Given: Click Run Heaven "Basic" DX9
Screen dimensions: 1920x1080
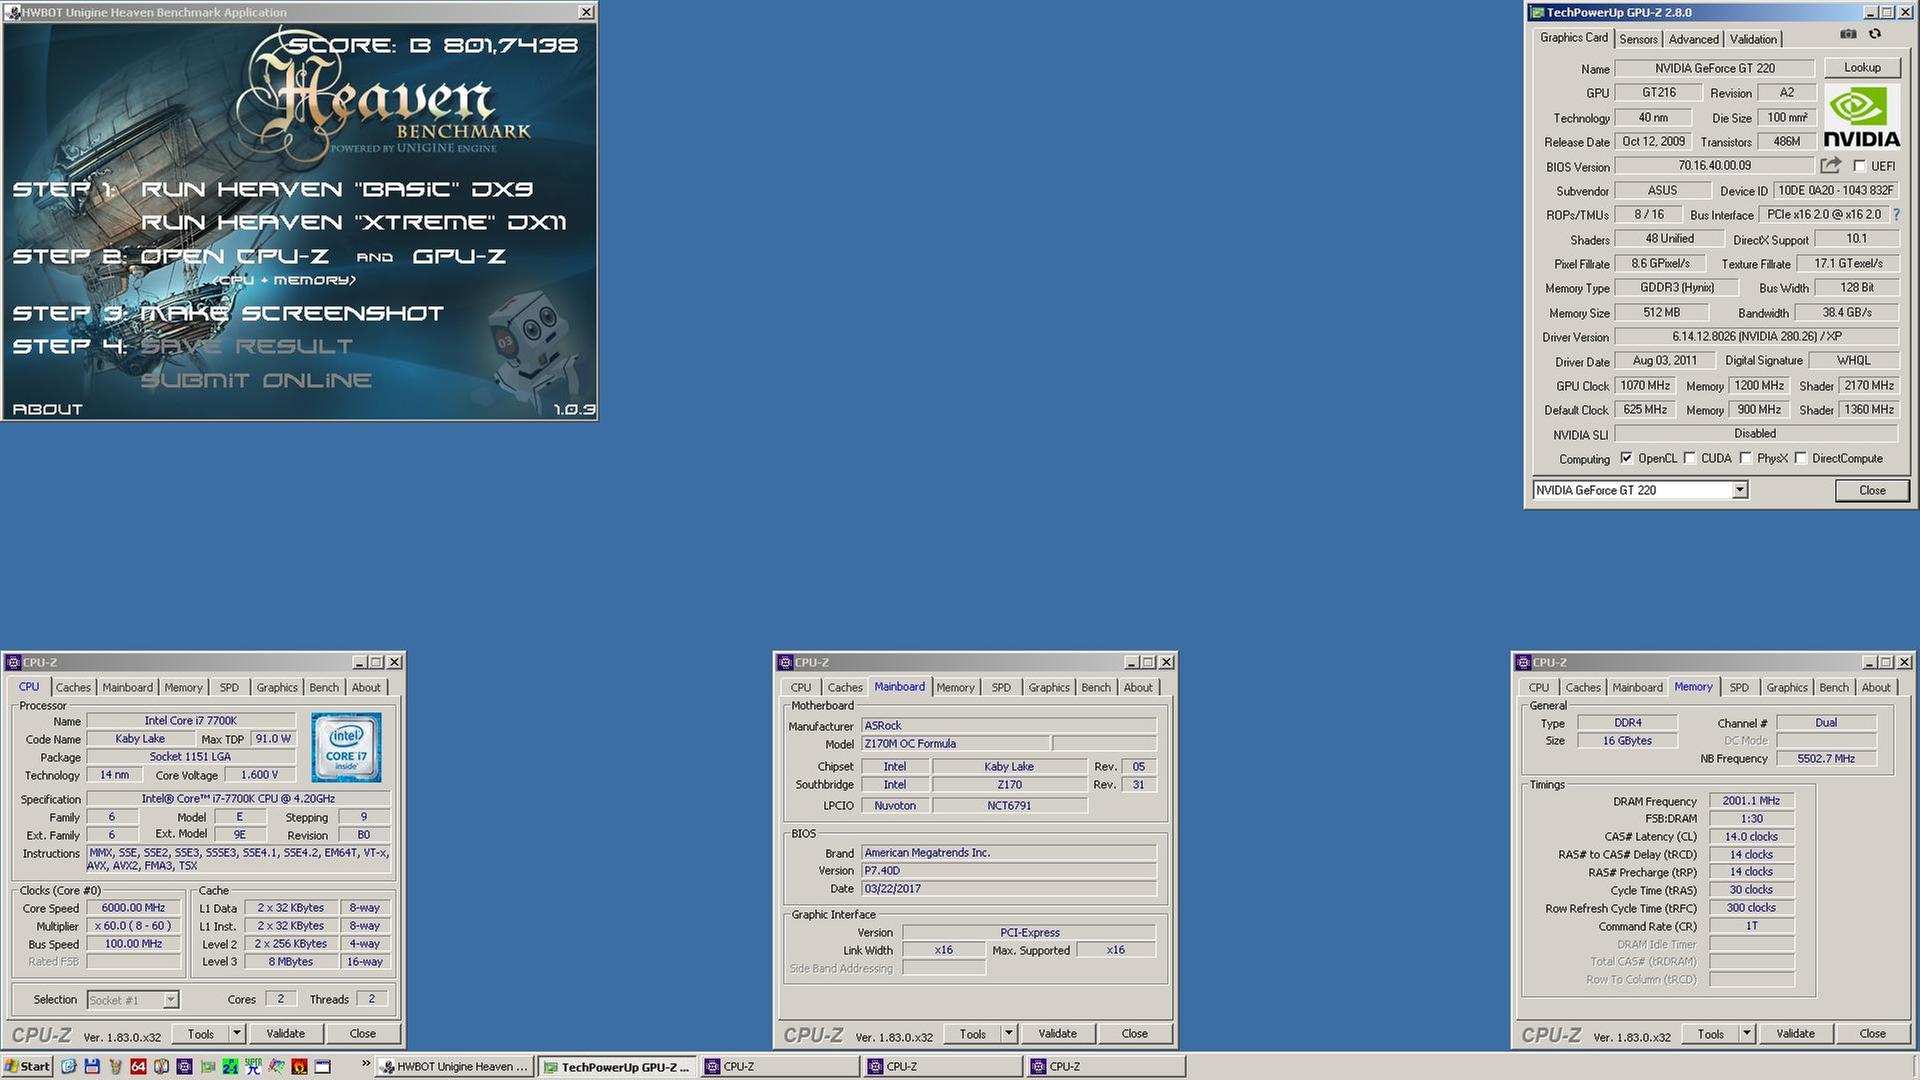Looking at the screenshot, I should tap(337, 189).
